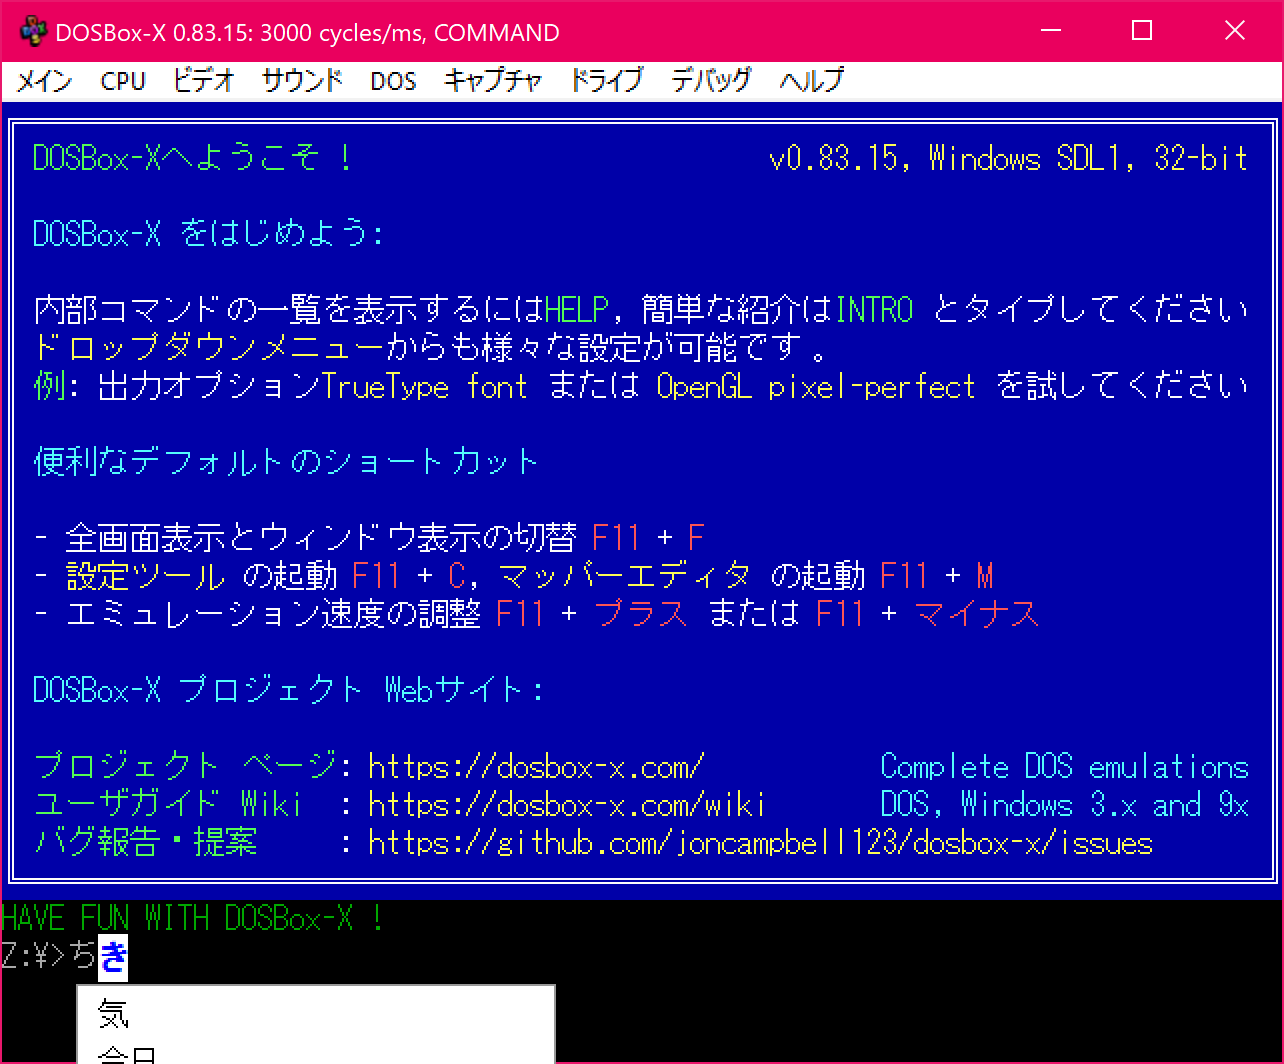The image size is (1284, 1064).
Task: Click the ドロップダウンメニュー yellow text
Action: (x=209, y=349)
